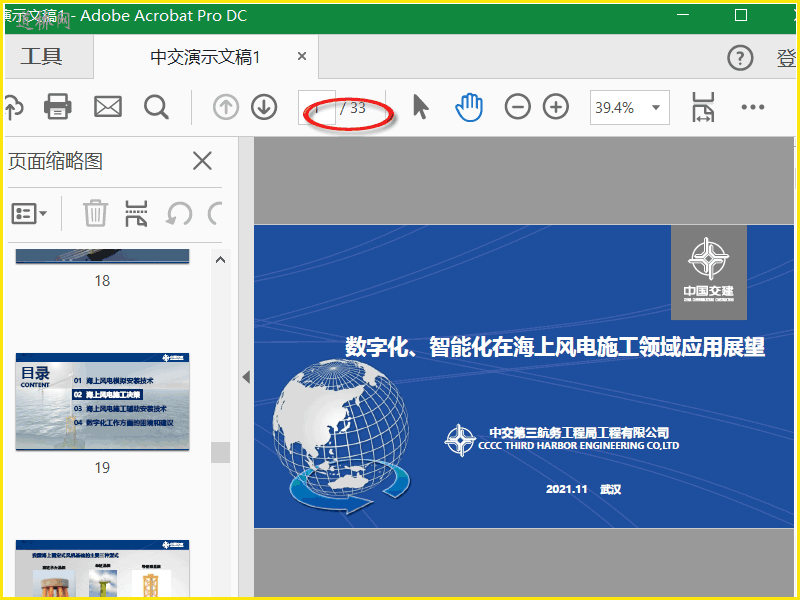Close the 页面缩略图 panel

[202, 161]
